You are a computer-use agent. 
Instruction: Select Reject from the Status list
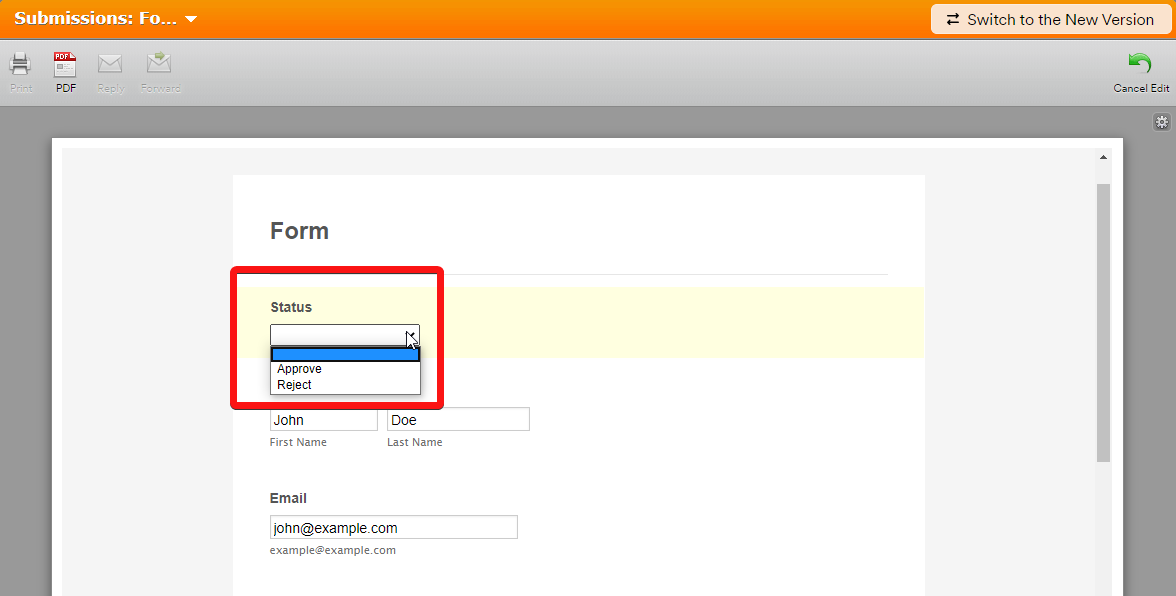(x=295, y=385)
